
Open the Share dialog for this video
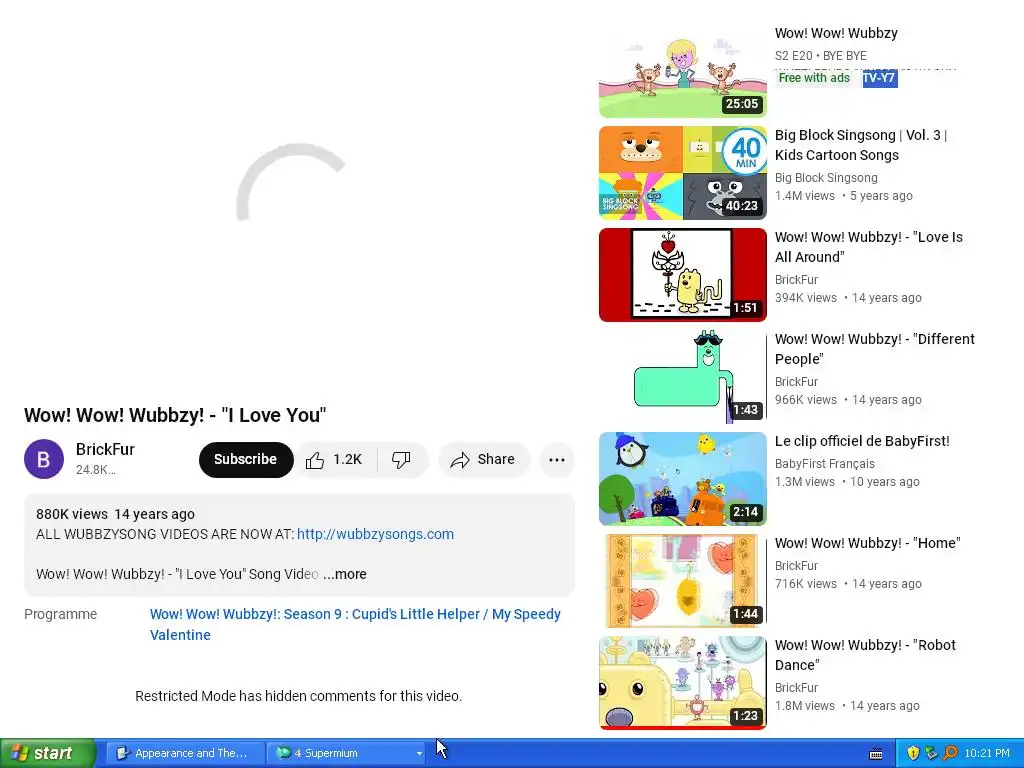pyautogui.click(x=483, y=460)
